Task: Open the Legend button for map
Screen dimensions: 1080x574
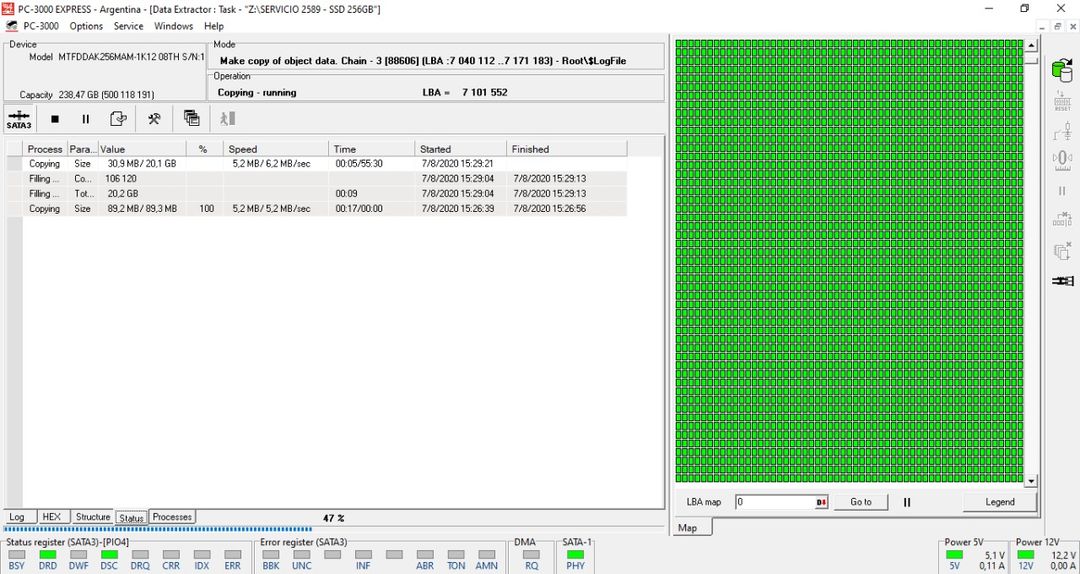Action: click(x=999, y=502)
